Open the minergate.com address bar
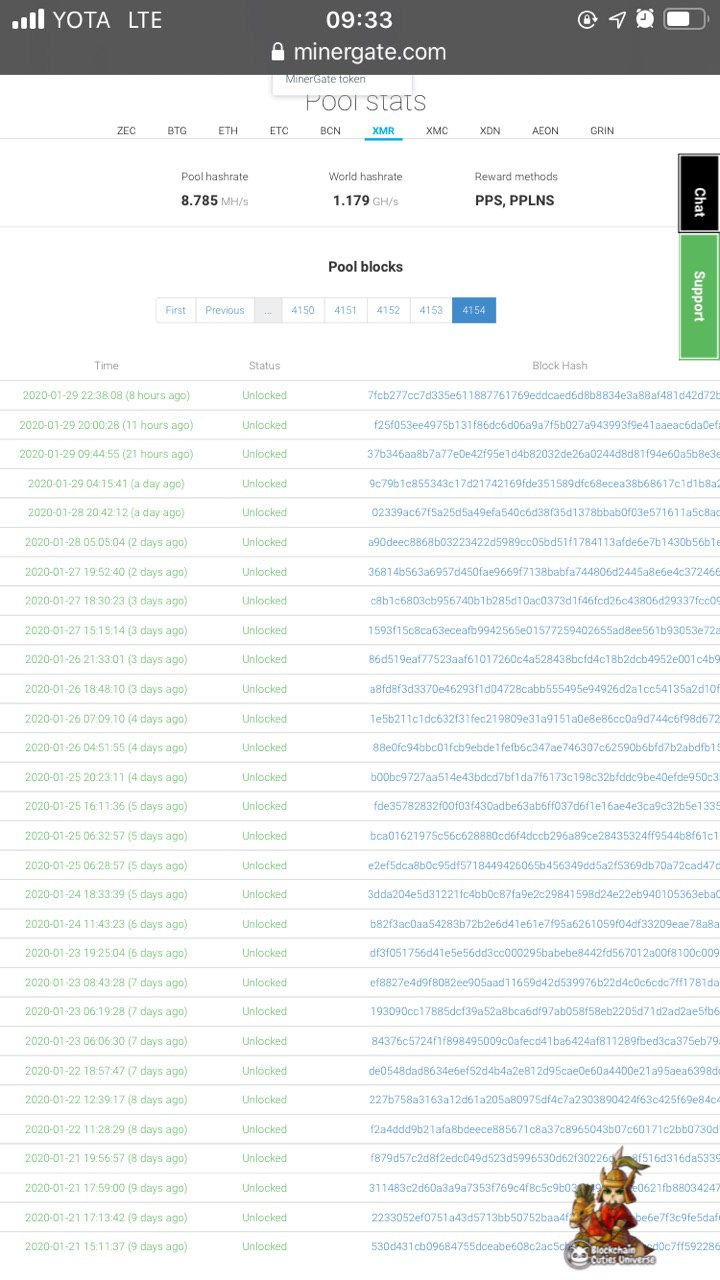 click(360, 52)
